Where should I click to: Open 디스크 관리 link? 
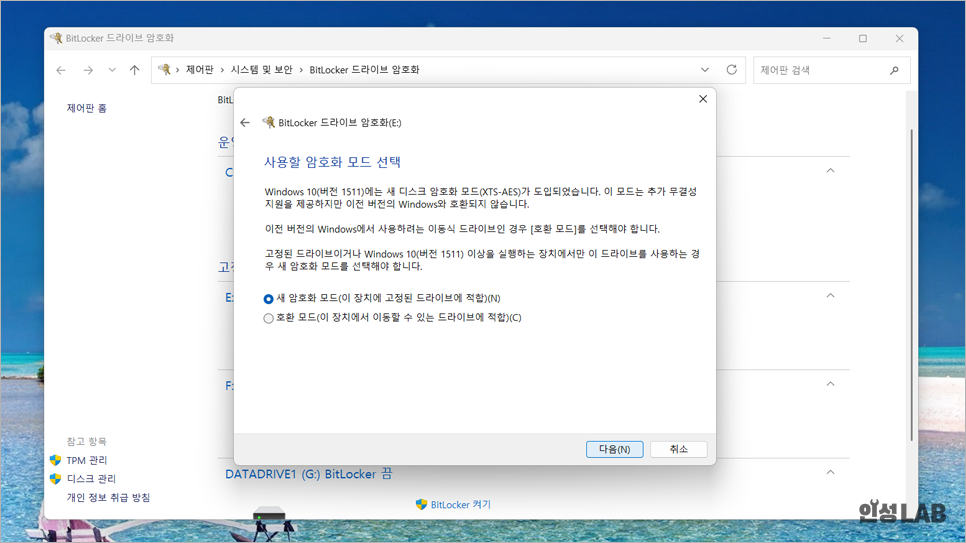point(91,479)
